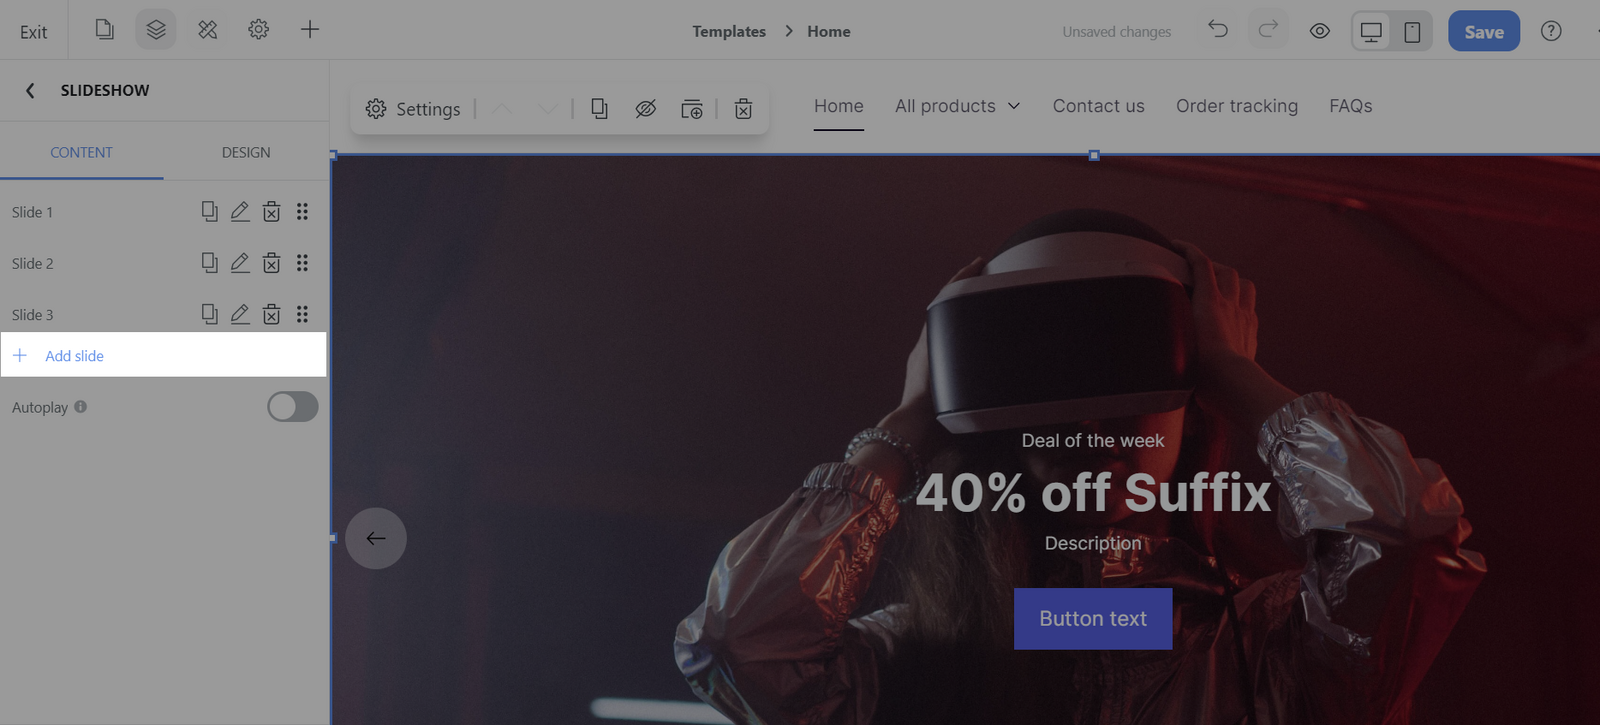Viewport: 1600px width, 725px height.
Task: Click the Home breadcrumb
Action: [x=829, y=32]
